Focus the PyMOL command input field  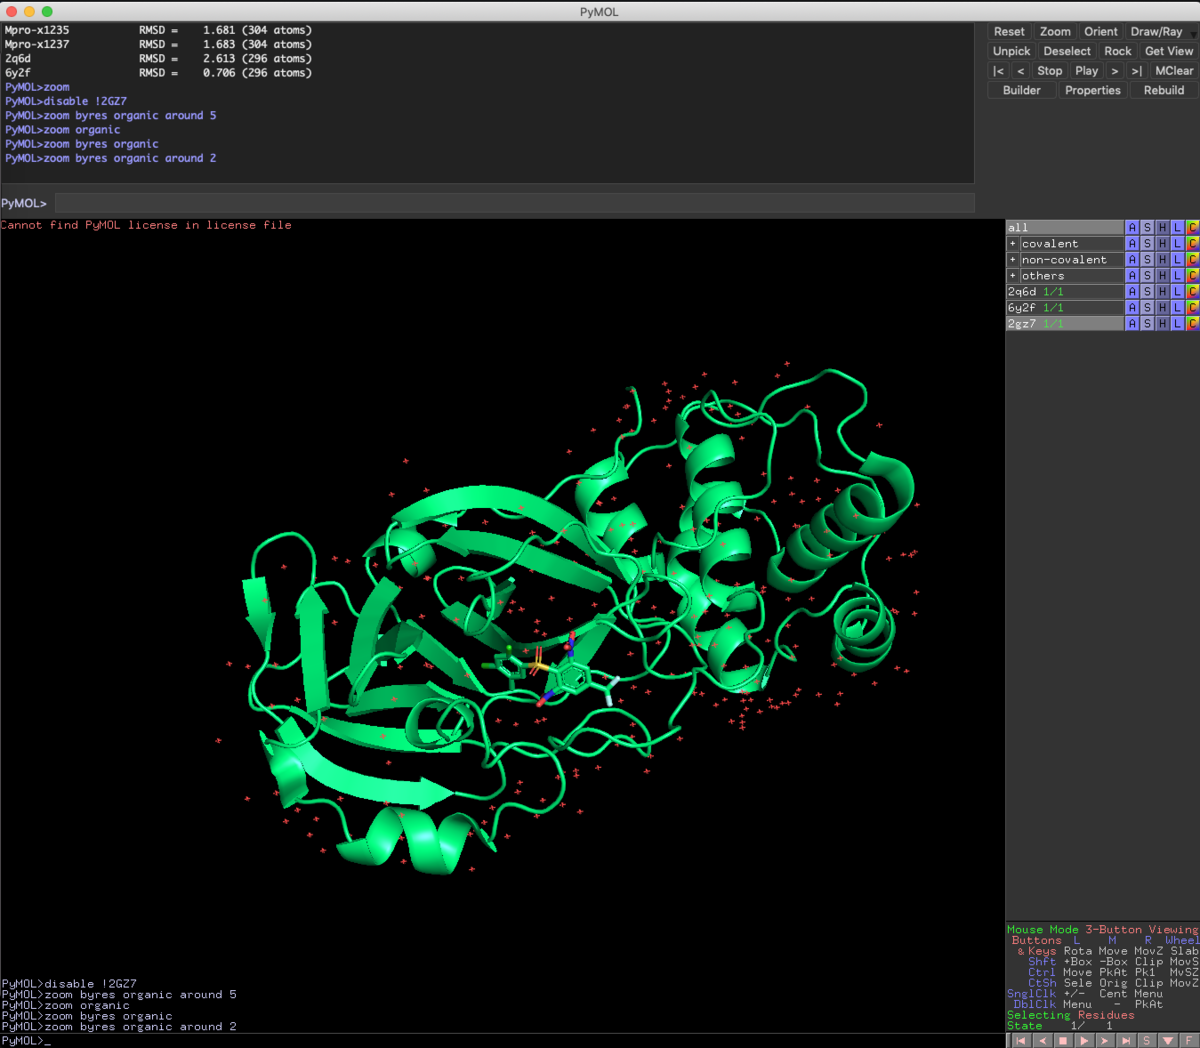click(x=514, y=203)
